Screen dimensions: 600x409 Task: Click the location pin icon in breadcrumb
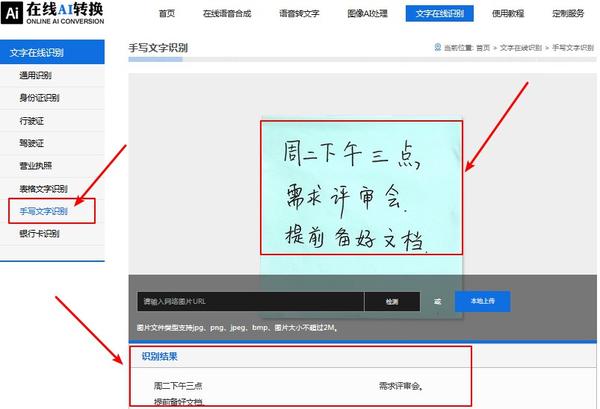438,47
